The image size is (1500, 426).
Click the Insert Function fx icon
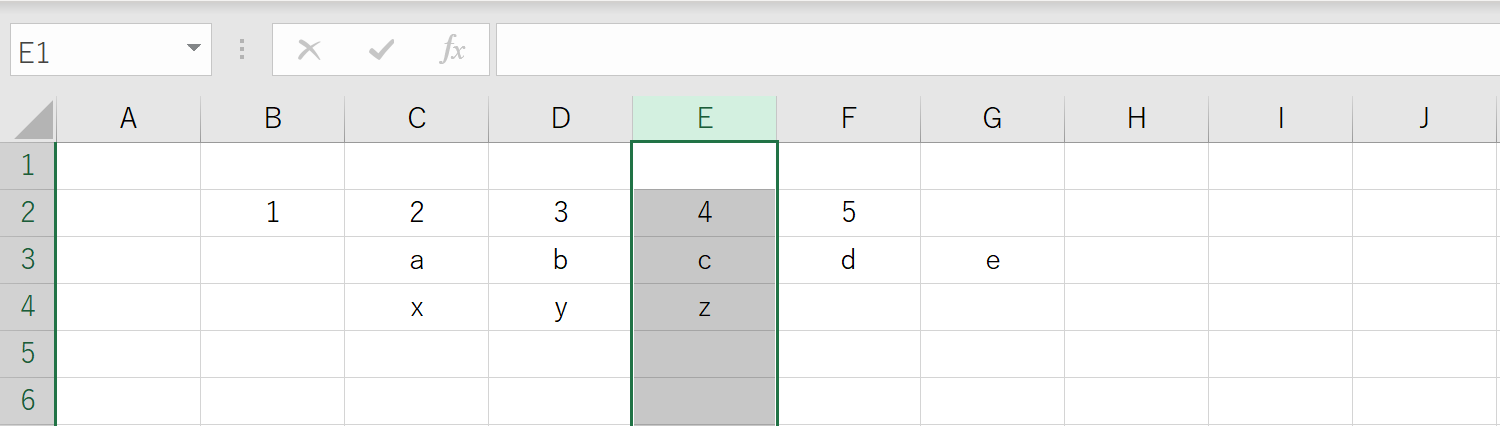[453, 50]
